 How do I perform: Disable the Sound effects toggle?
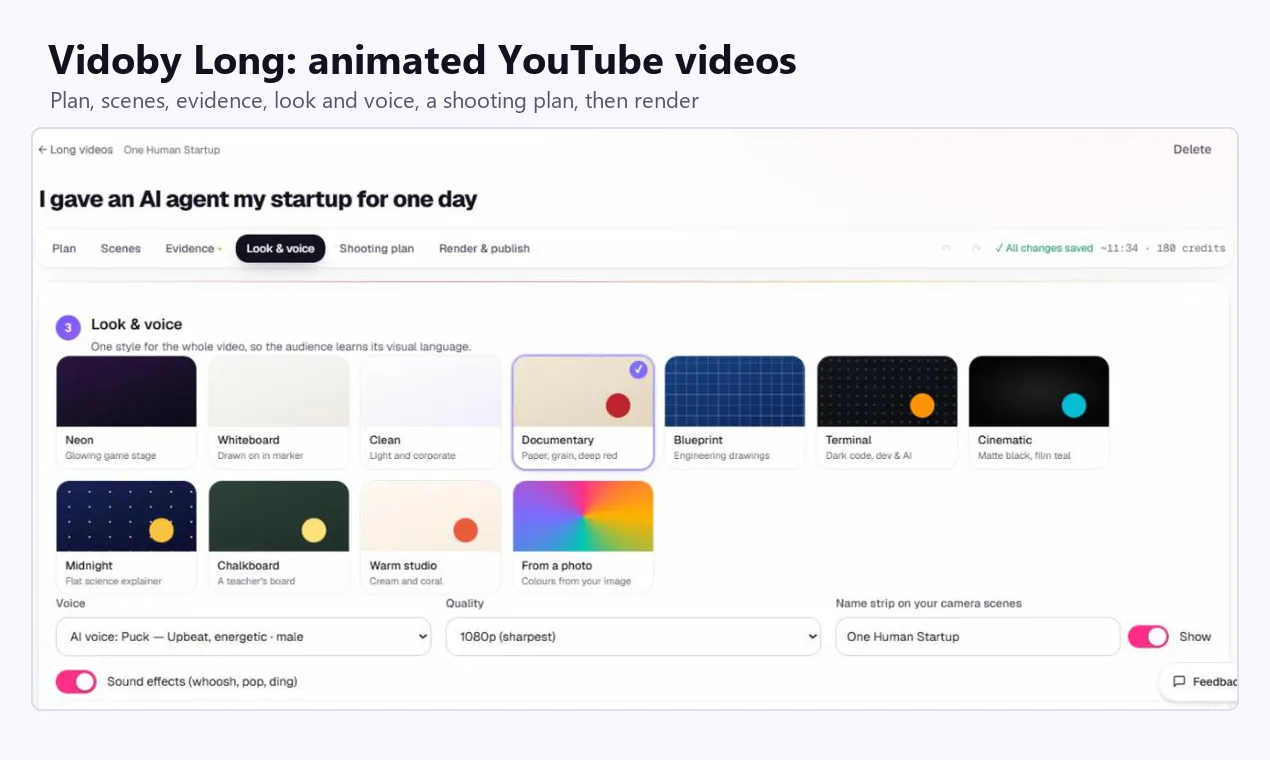[76, 682]
